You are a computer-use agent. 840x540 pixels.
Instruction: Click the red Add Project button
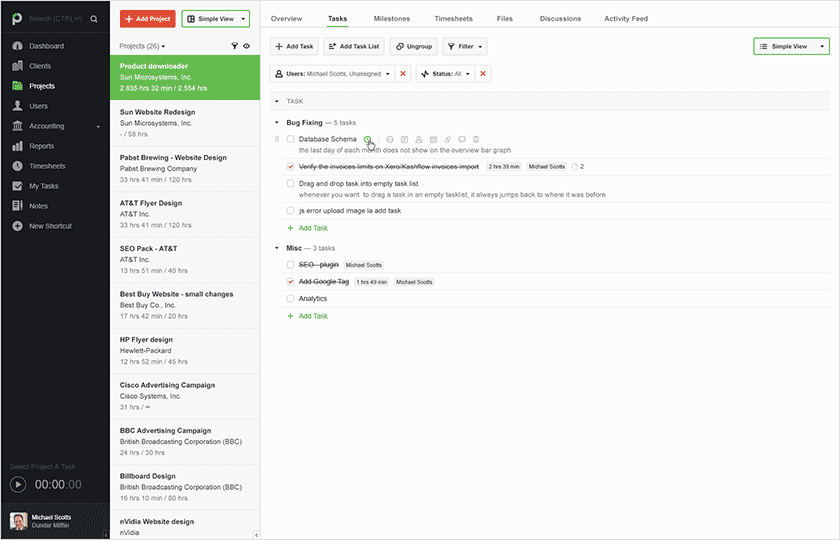[x=146, y=19]
